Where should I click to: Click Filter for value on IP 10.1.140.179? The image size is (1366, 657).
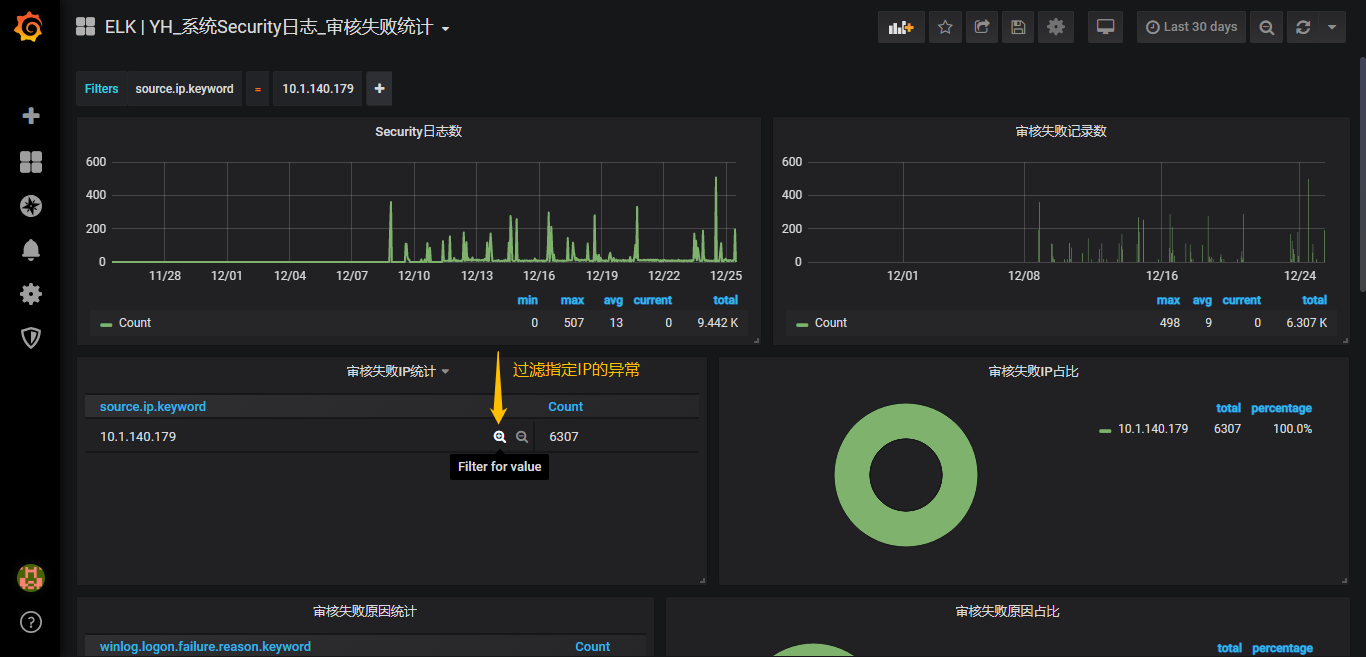coord(499,436)
